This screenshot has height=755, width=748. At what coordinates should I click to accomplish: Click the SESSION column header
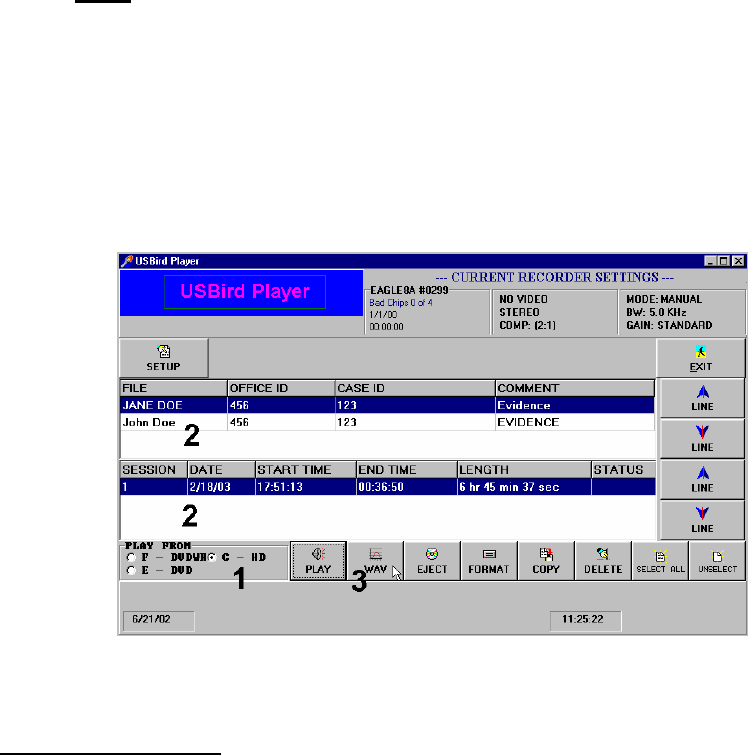click(x=154, y=469)
